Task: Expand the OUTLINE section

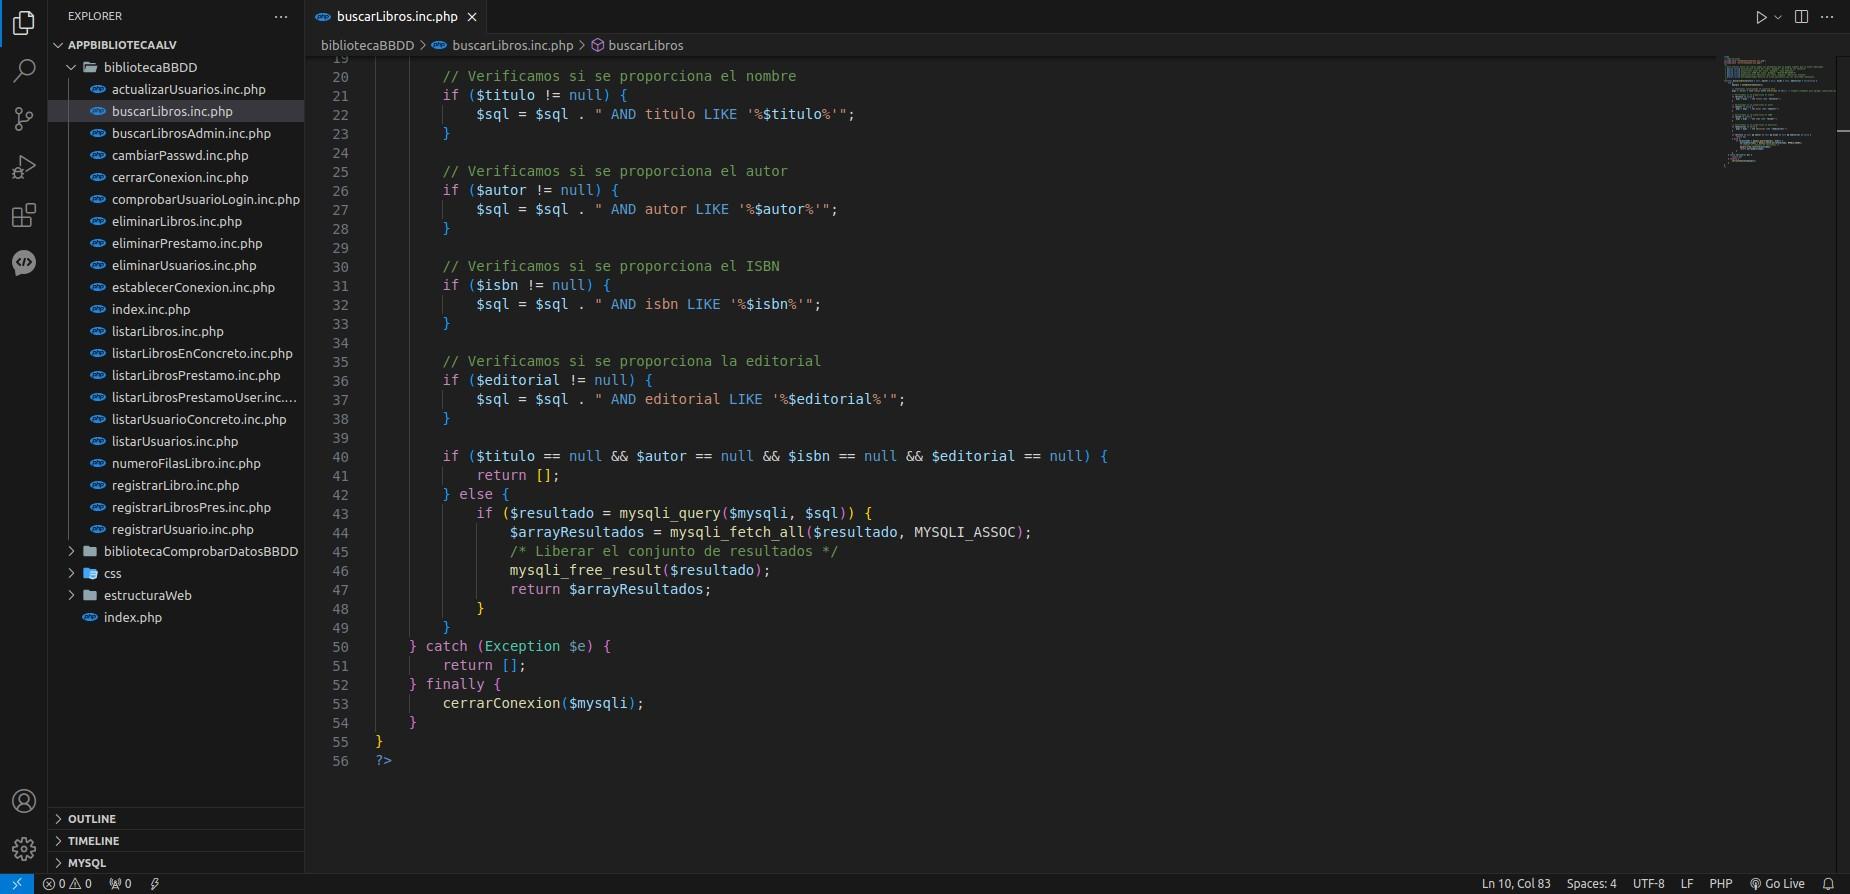Action: point(176,819)
